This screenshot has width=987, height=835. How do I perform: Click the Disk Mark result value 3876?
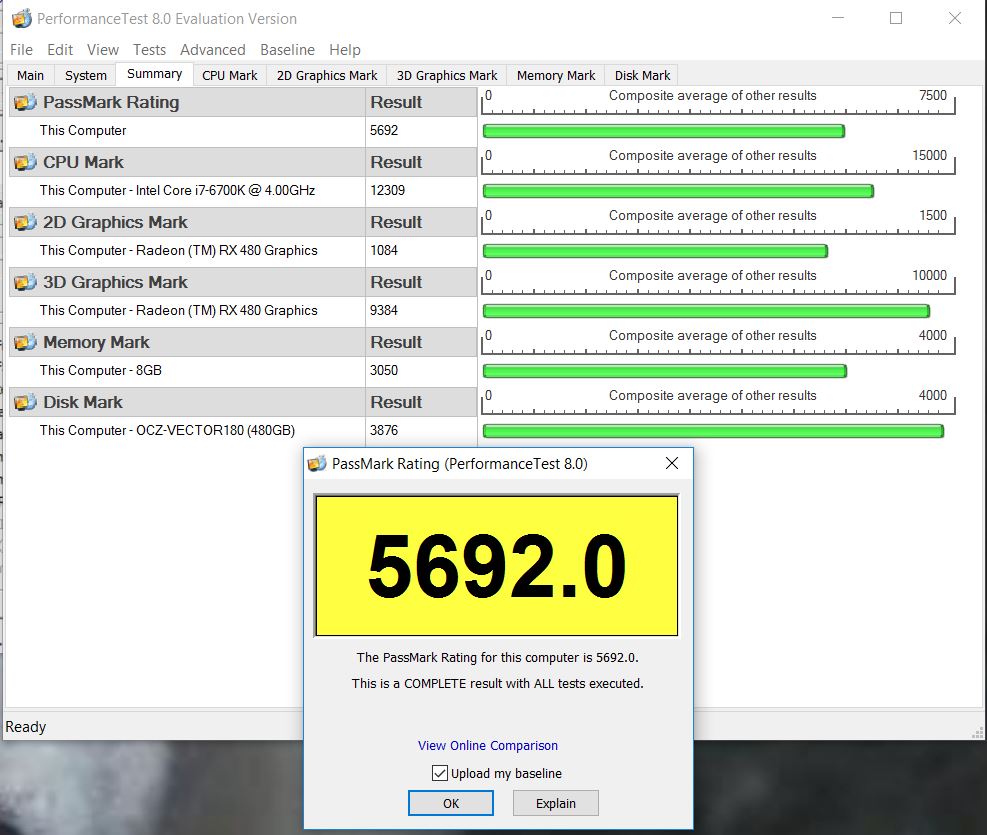pos(384,430)
